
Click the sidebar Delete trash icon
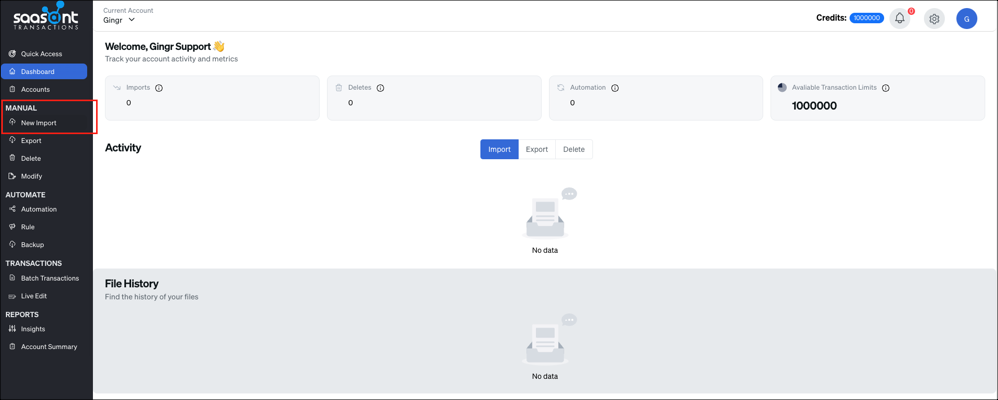[12, 158]
